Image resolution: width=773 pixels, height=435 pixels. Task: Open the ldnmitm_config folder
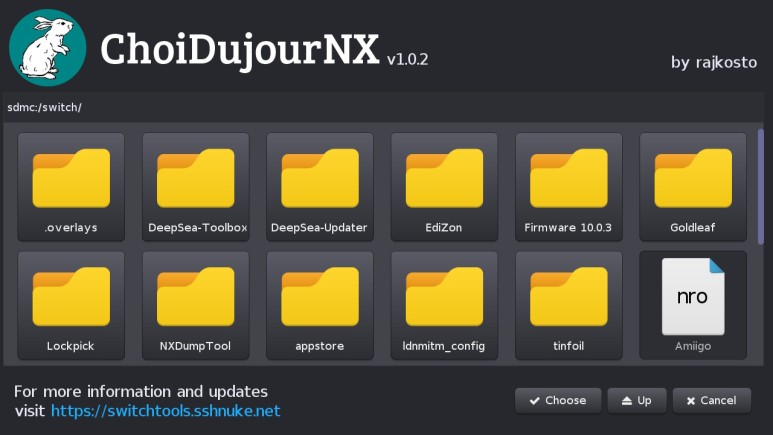(x=444, y=305)
